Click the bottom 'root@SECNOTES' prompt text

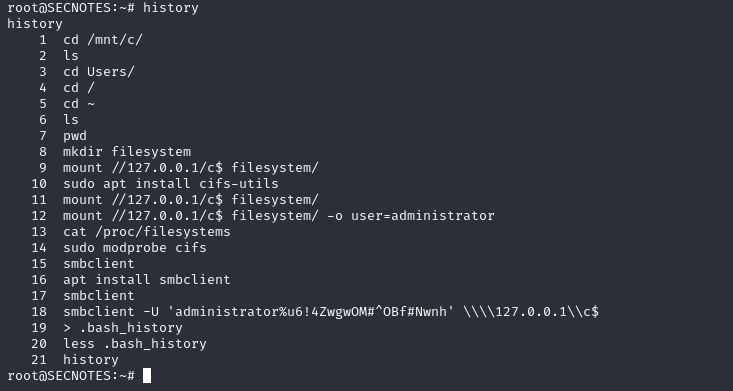pyautogui.click(x=59, y=376)
